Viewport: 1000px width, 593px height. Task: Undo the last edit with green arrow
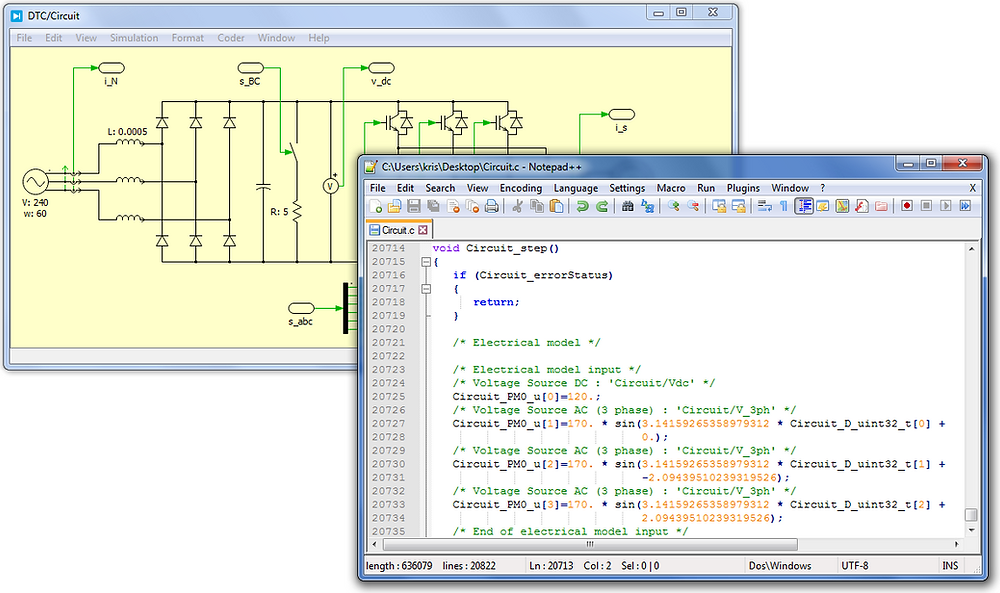click(x=582, y=206)
